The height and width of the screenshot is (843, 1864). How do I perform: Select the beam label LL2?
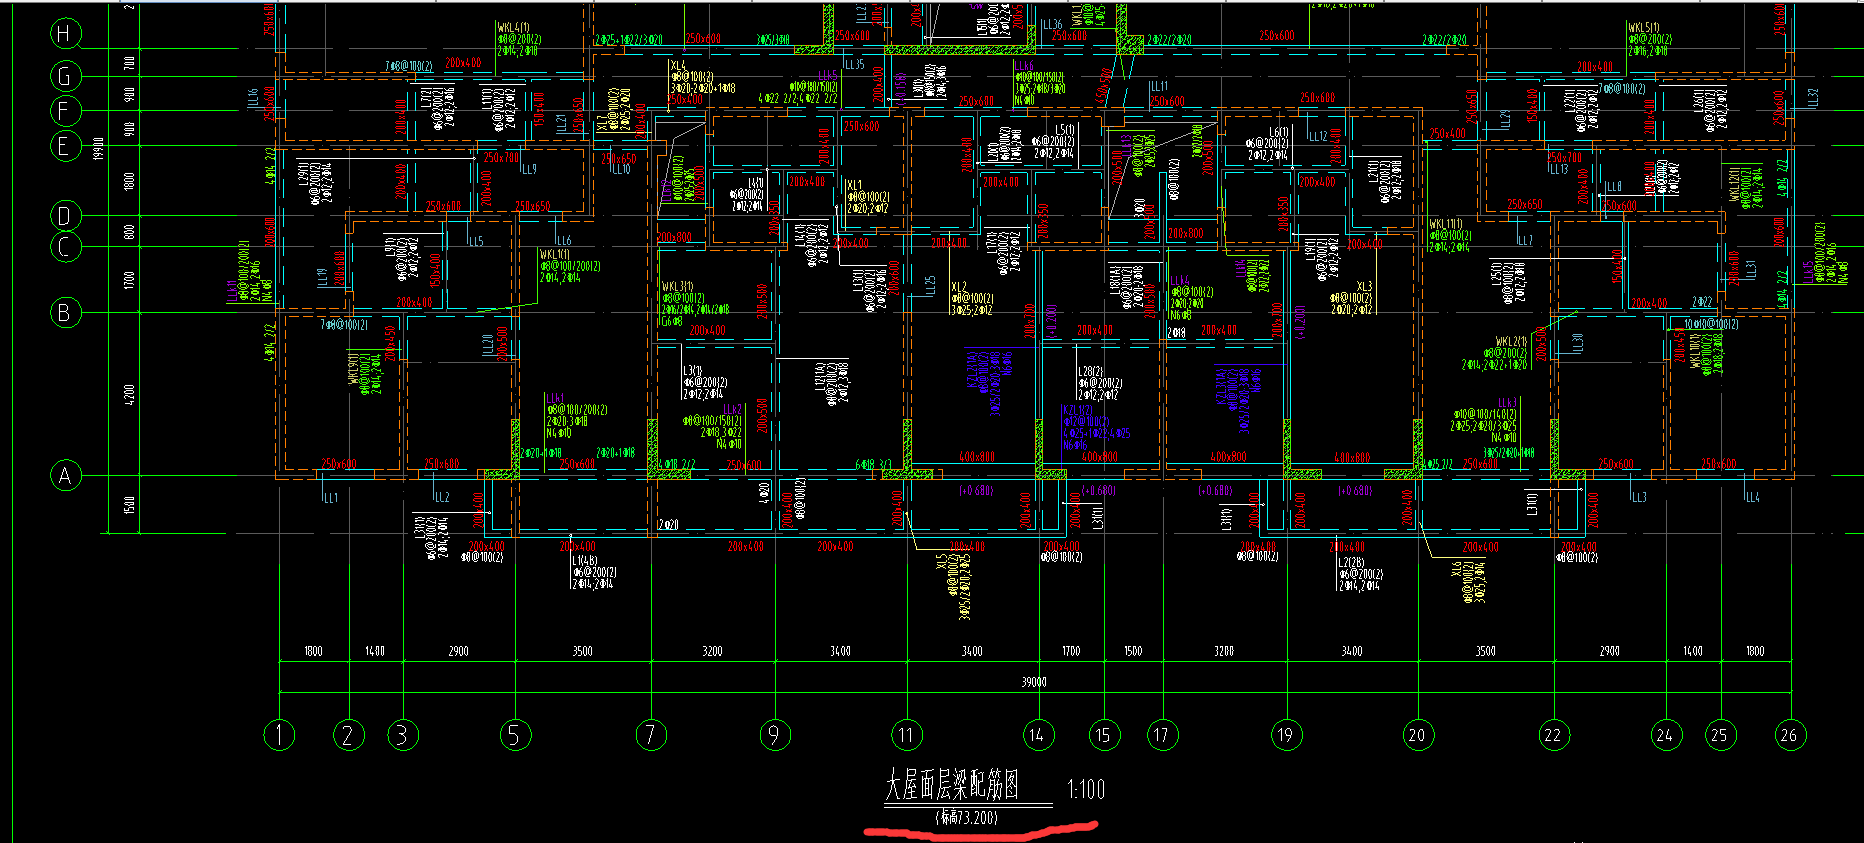click(442, 496)
